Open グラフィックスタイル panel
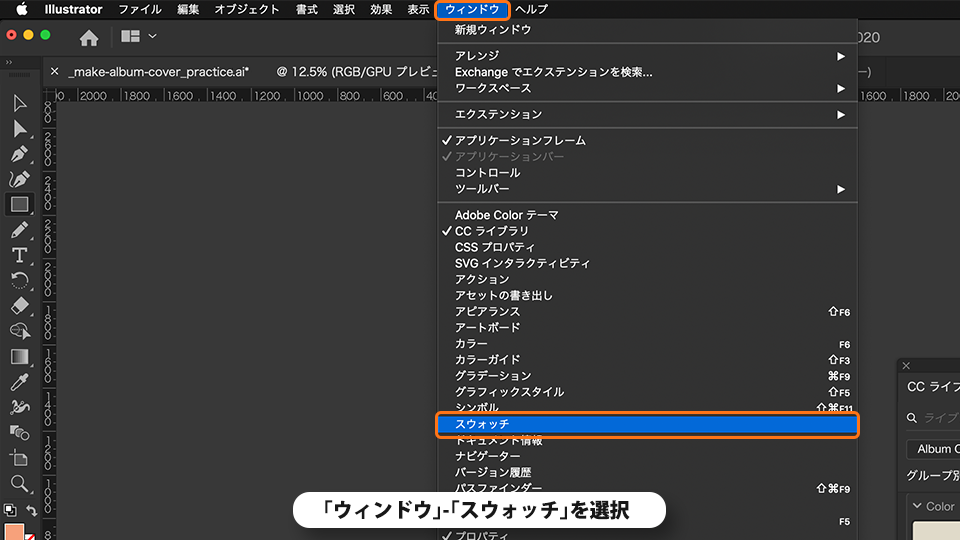 click(647, 392)
